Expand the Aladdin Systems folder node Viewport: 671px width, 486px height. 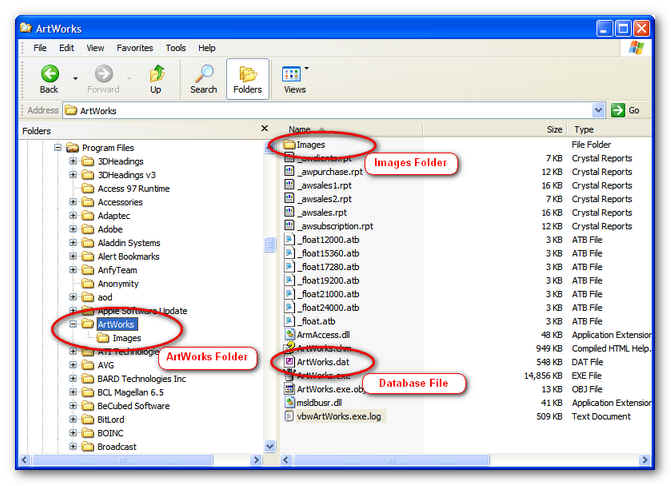(x=73, y=243)
